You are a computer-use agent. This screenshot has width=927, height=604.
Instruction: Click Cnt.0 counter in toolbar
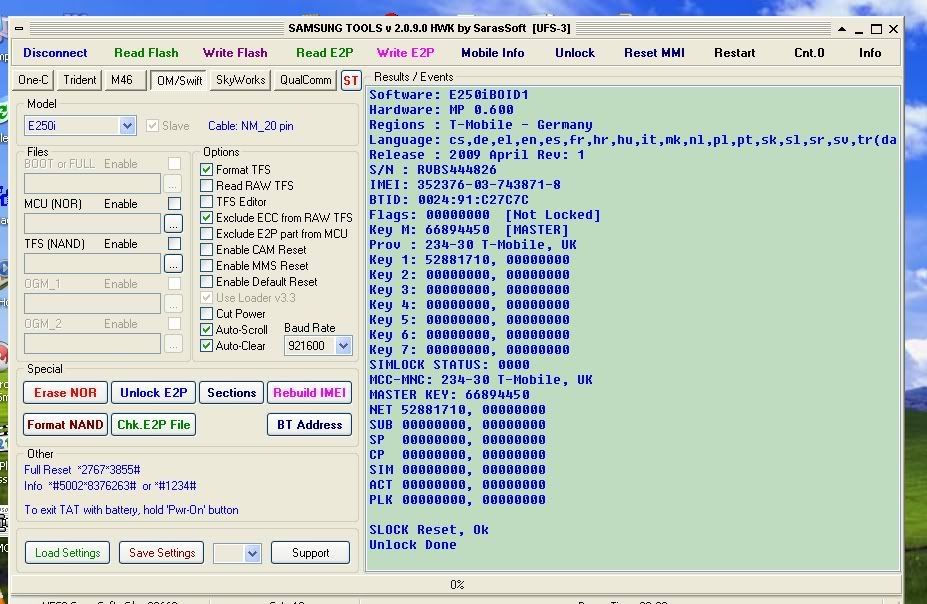(809, 53)
